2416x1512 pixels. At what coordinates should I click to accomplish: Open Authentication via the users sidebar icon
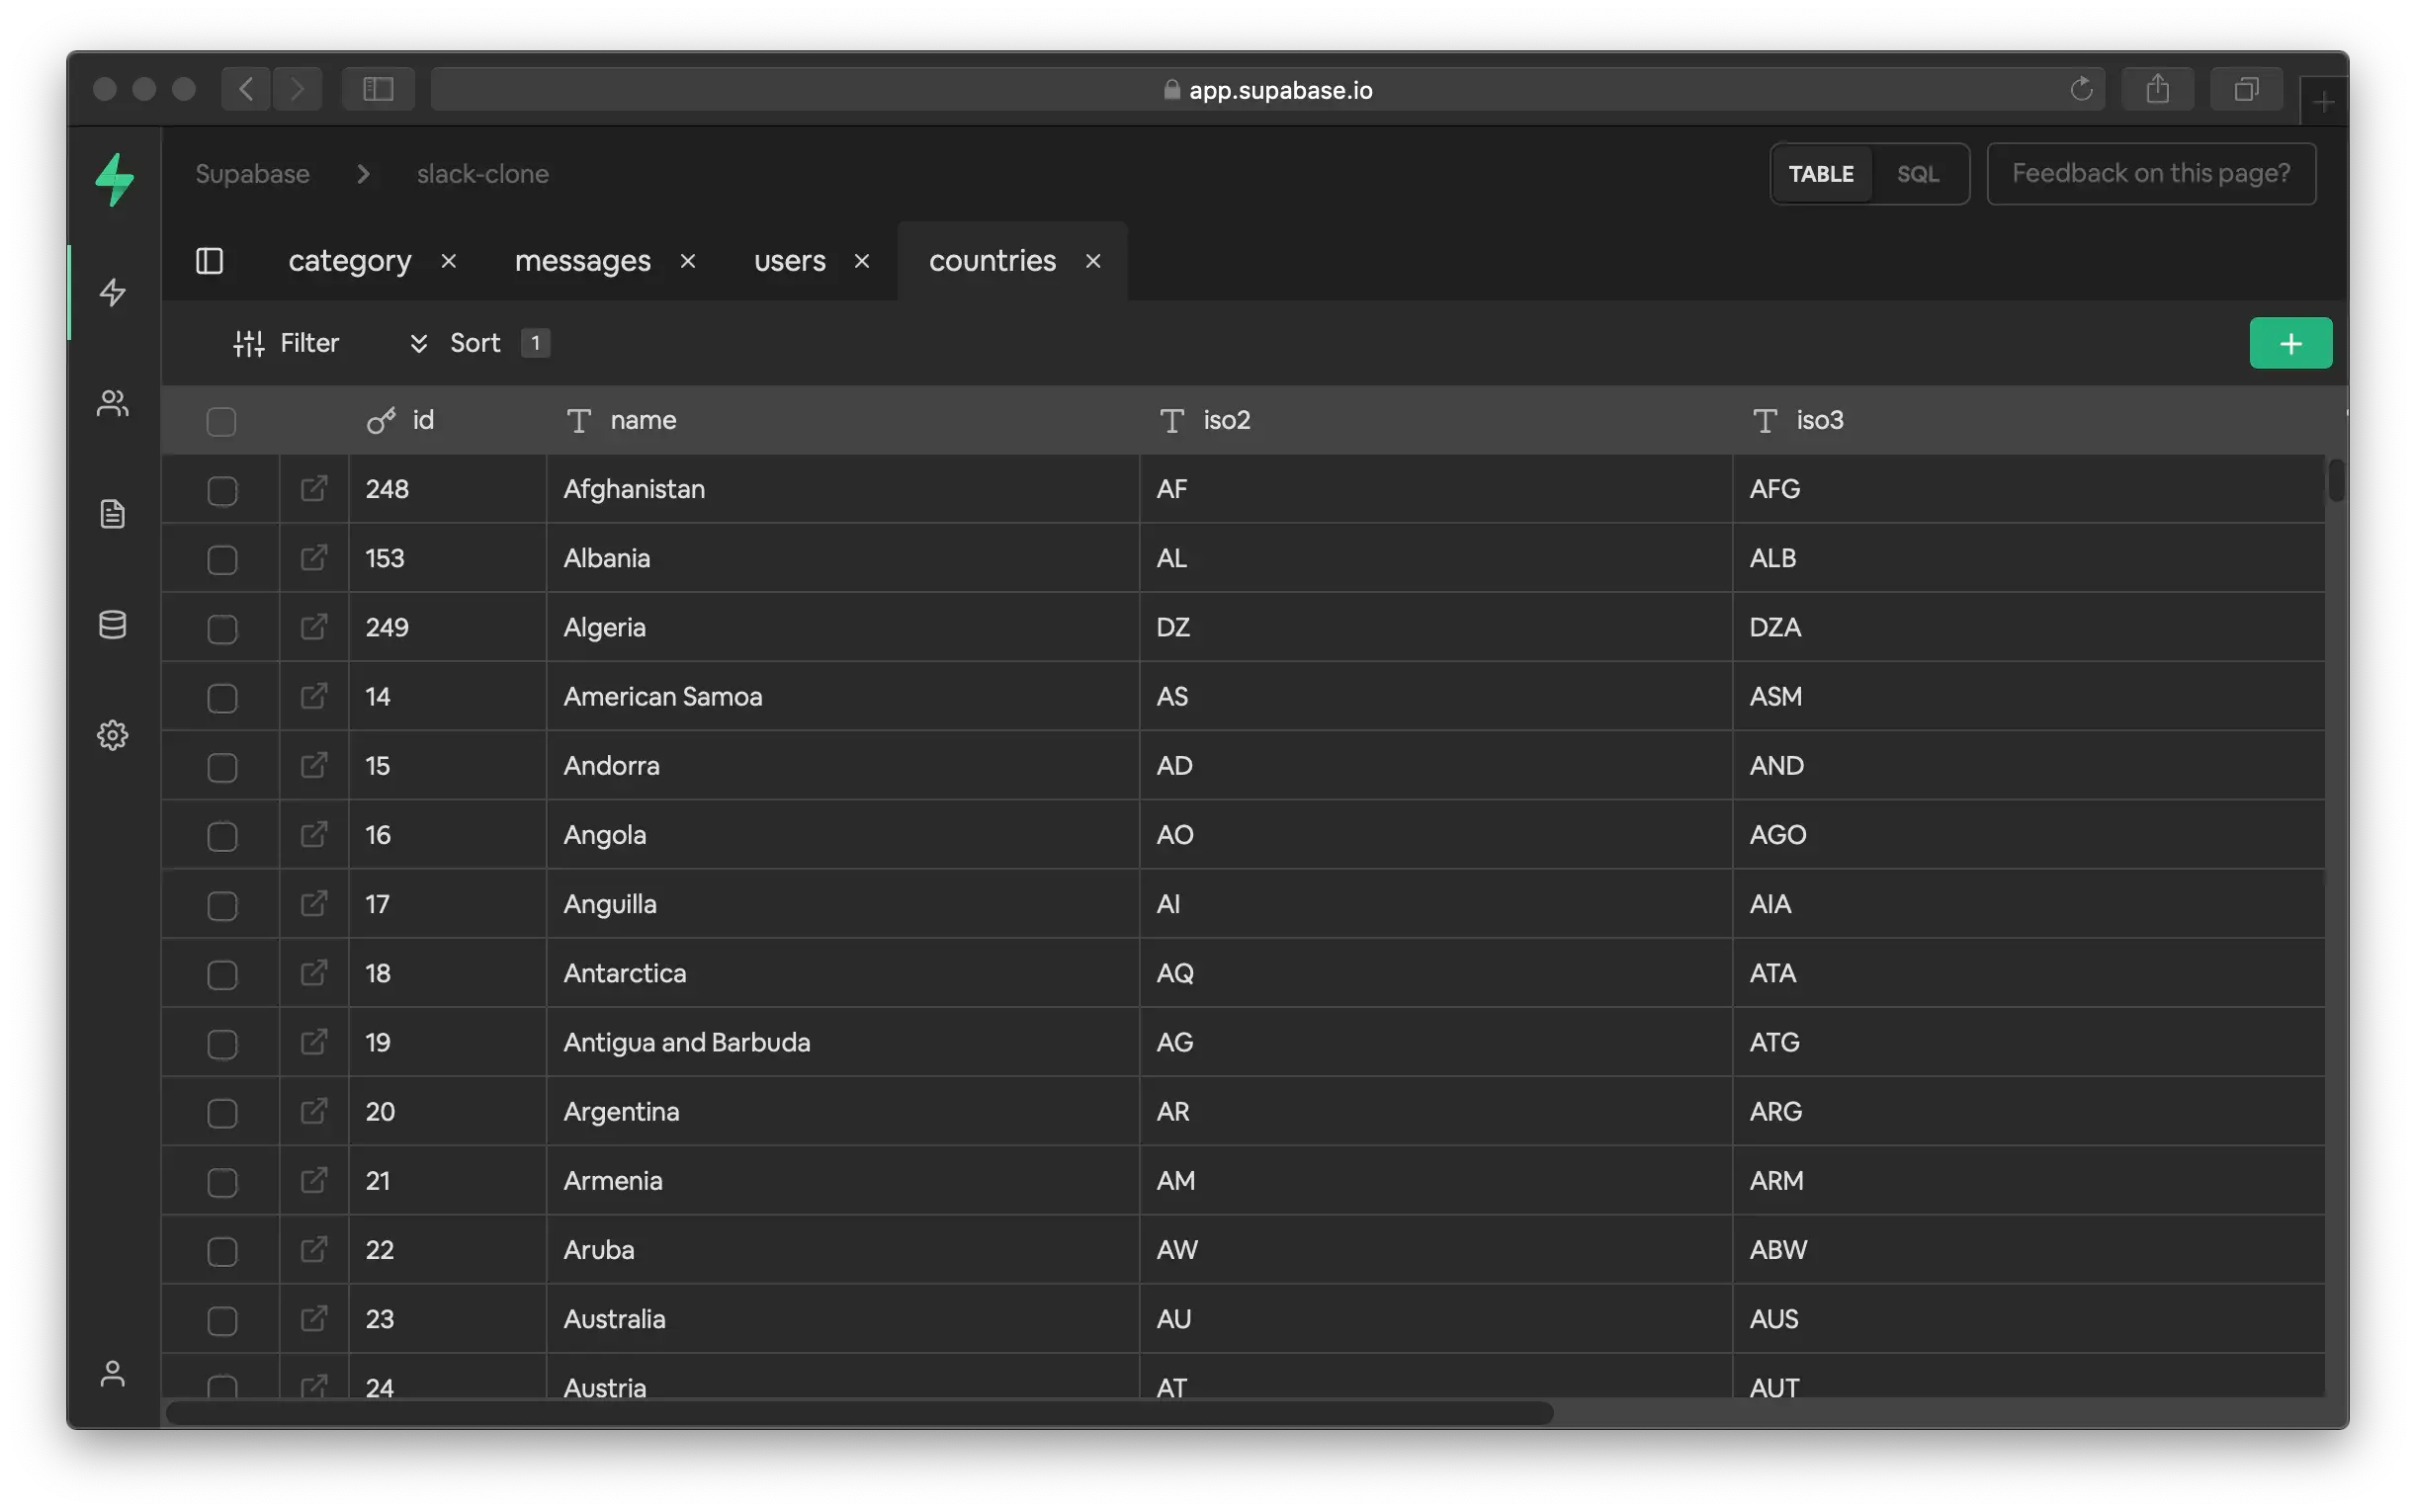coord(113,404)
